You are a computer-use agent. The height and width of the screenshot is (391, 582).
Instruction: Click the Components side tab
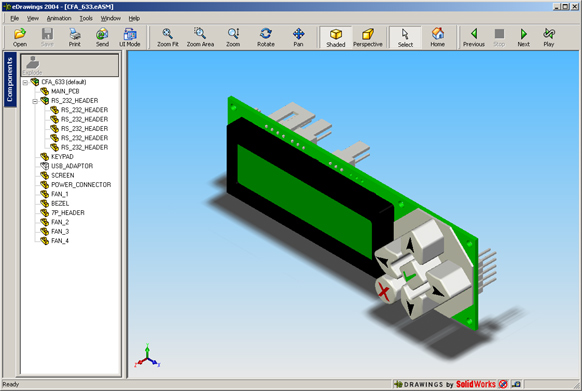(x=10, y=79)
